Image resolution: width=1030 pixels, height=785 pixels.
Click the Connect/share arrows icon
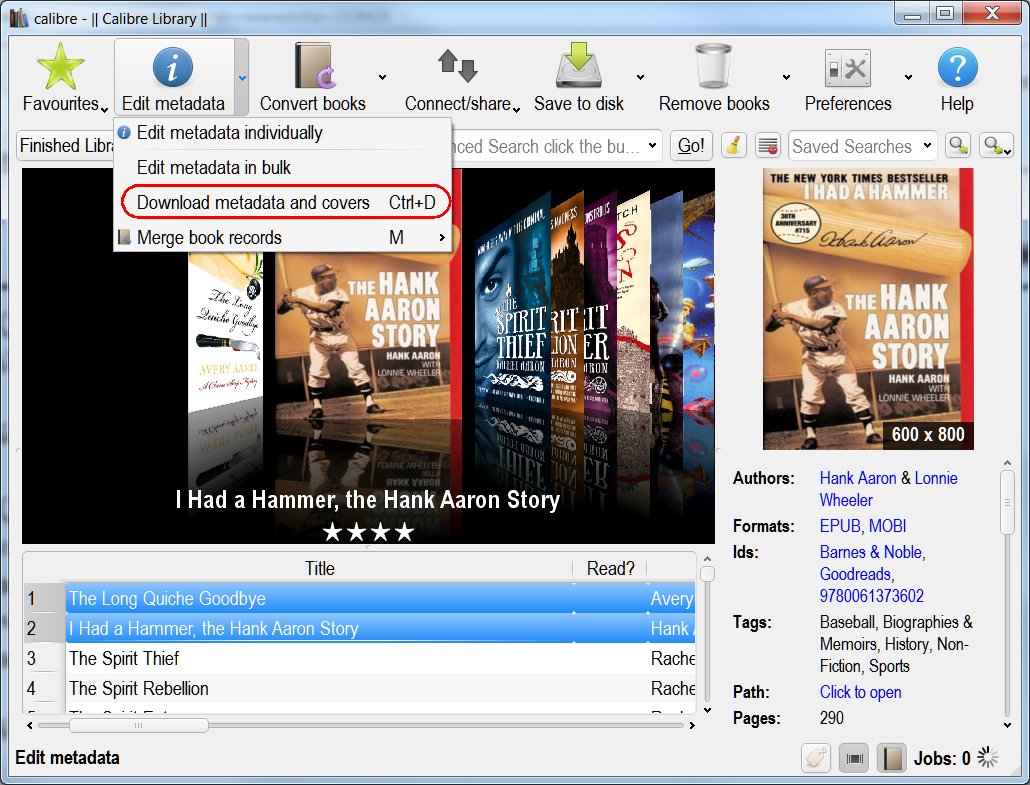[457, 66]
